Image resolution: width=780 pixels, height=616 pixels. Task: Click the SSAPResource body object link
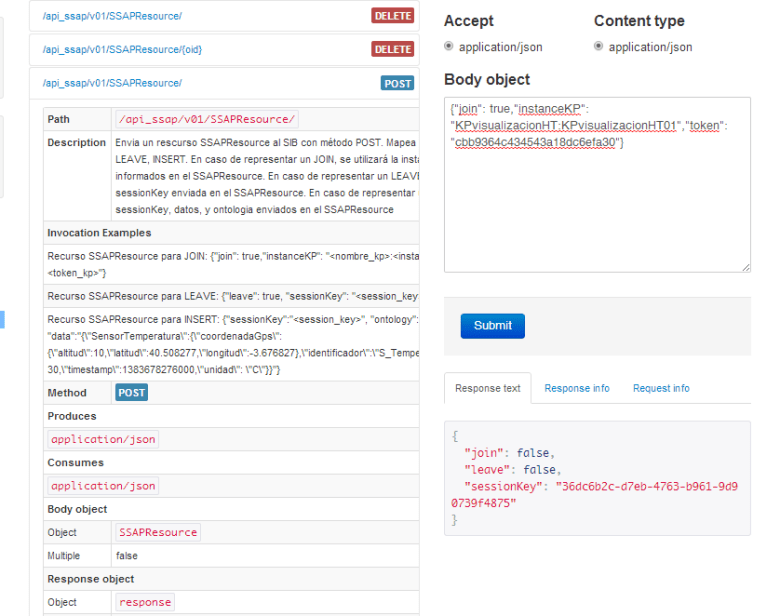click(x=158, y=532)
